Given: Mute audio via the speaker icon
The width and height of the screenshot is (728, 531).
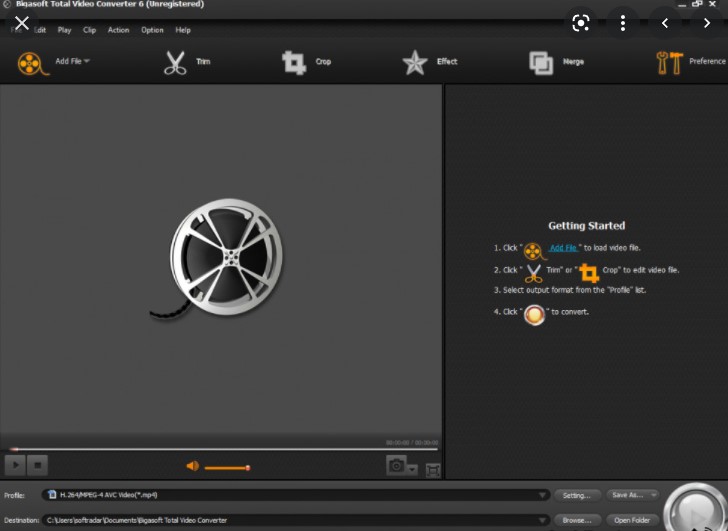Looking at the screenshot, I should point(192,466).
